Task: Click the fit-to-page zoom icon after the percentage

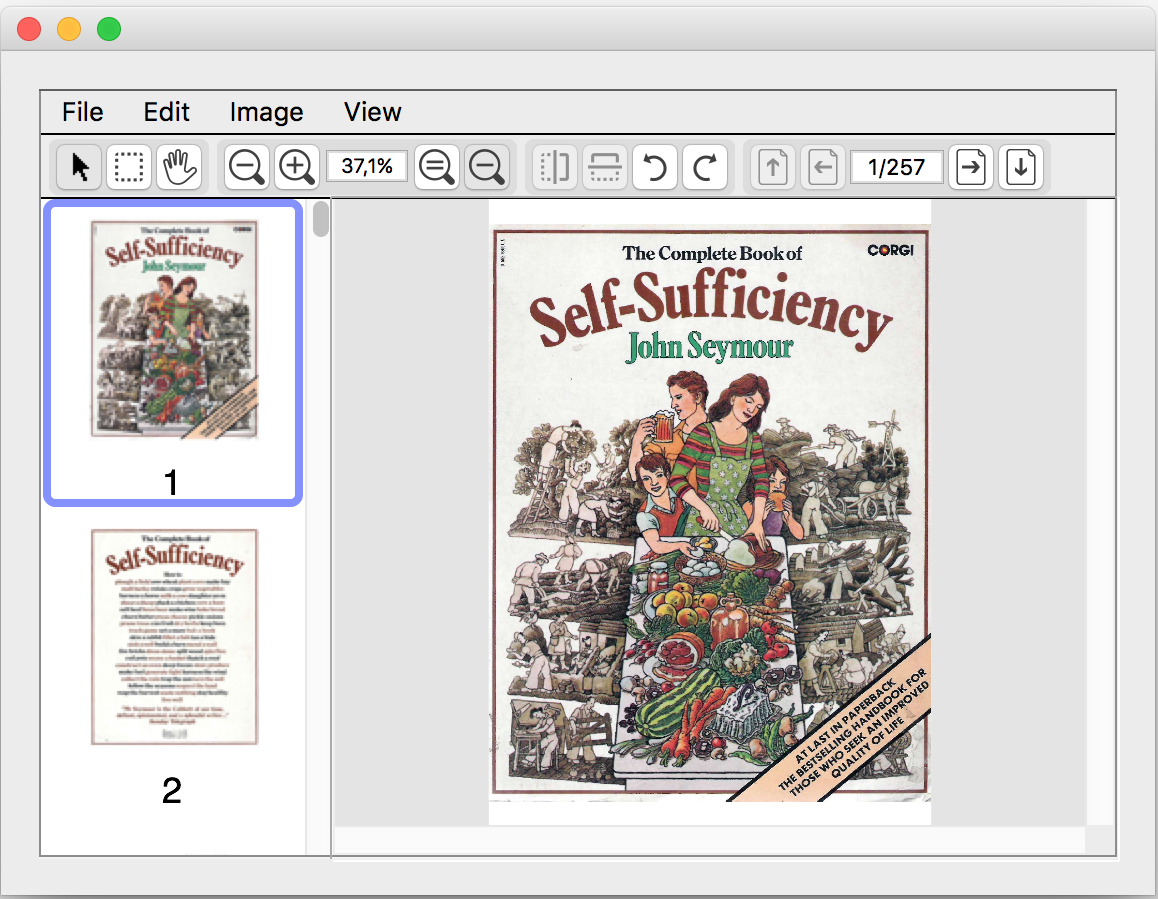Action: point(487,167)
